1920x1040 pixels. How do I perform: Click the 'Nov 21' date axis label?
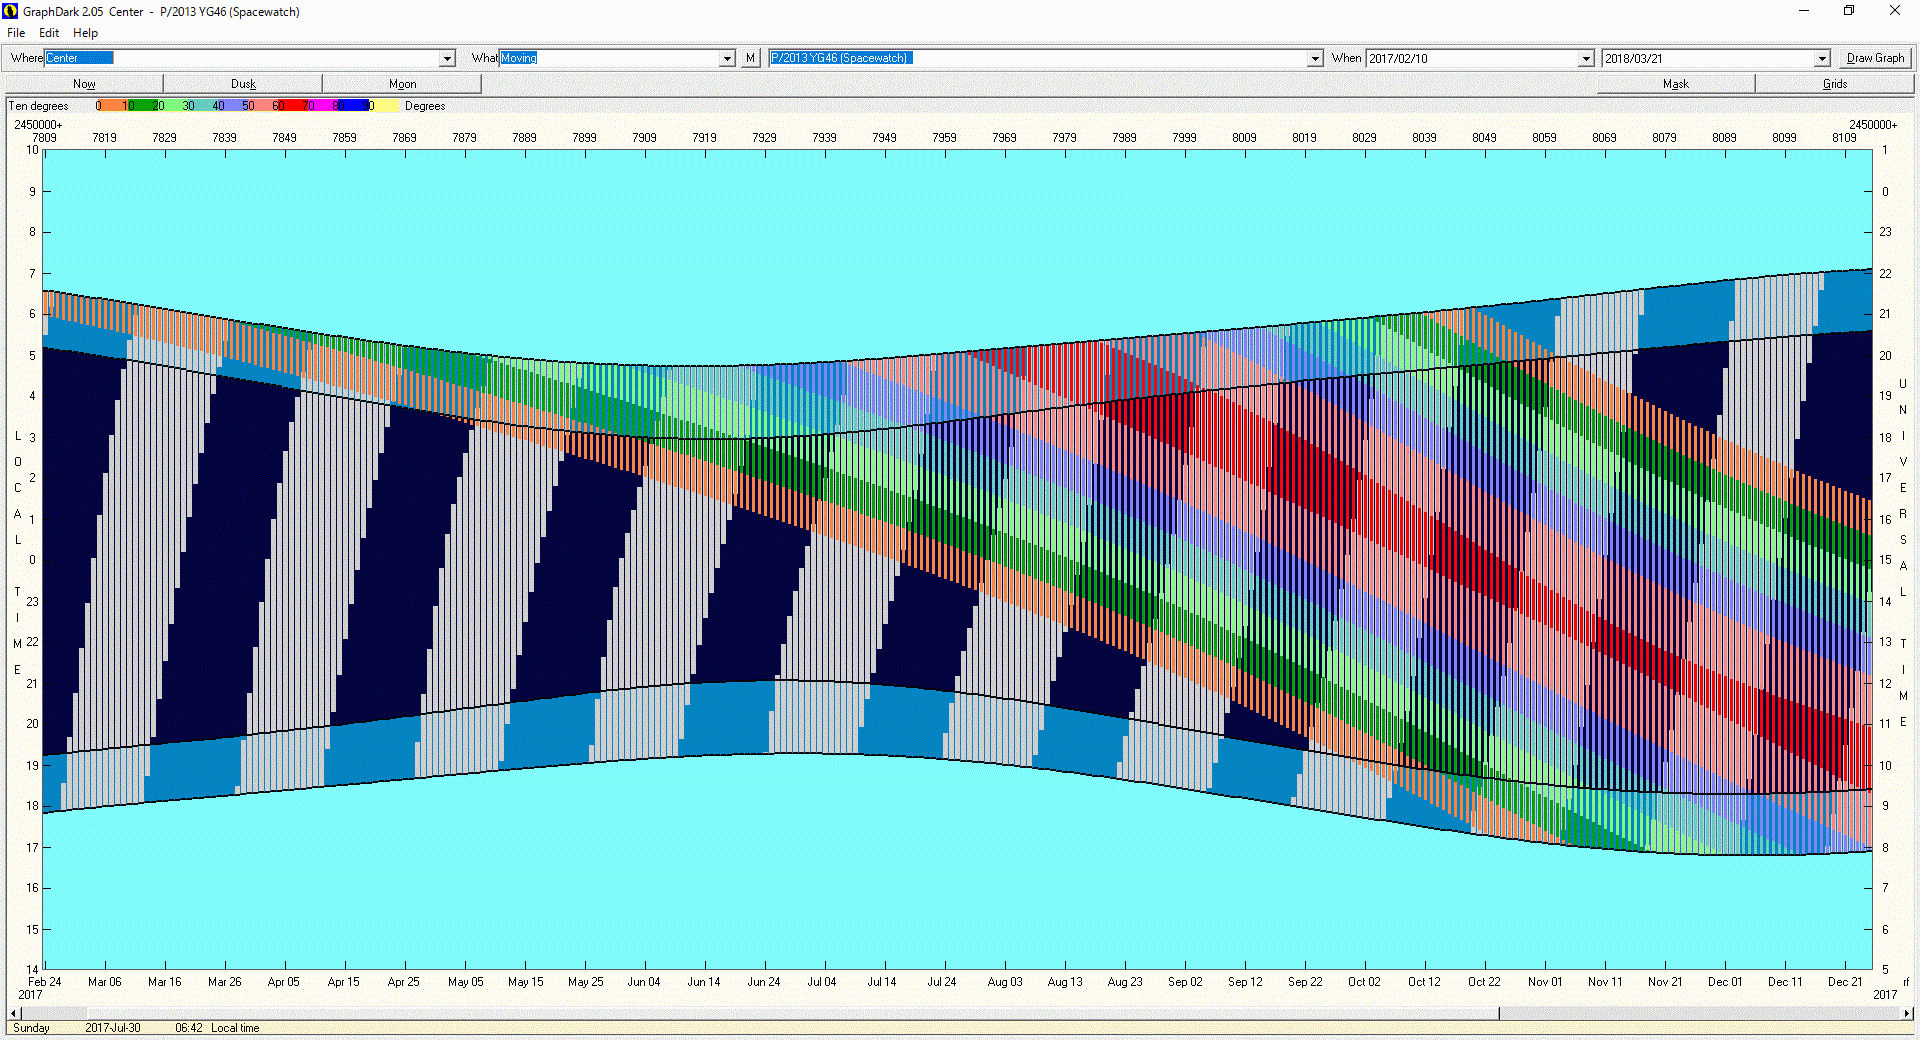tap(1665, 982)
